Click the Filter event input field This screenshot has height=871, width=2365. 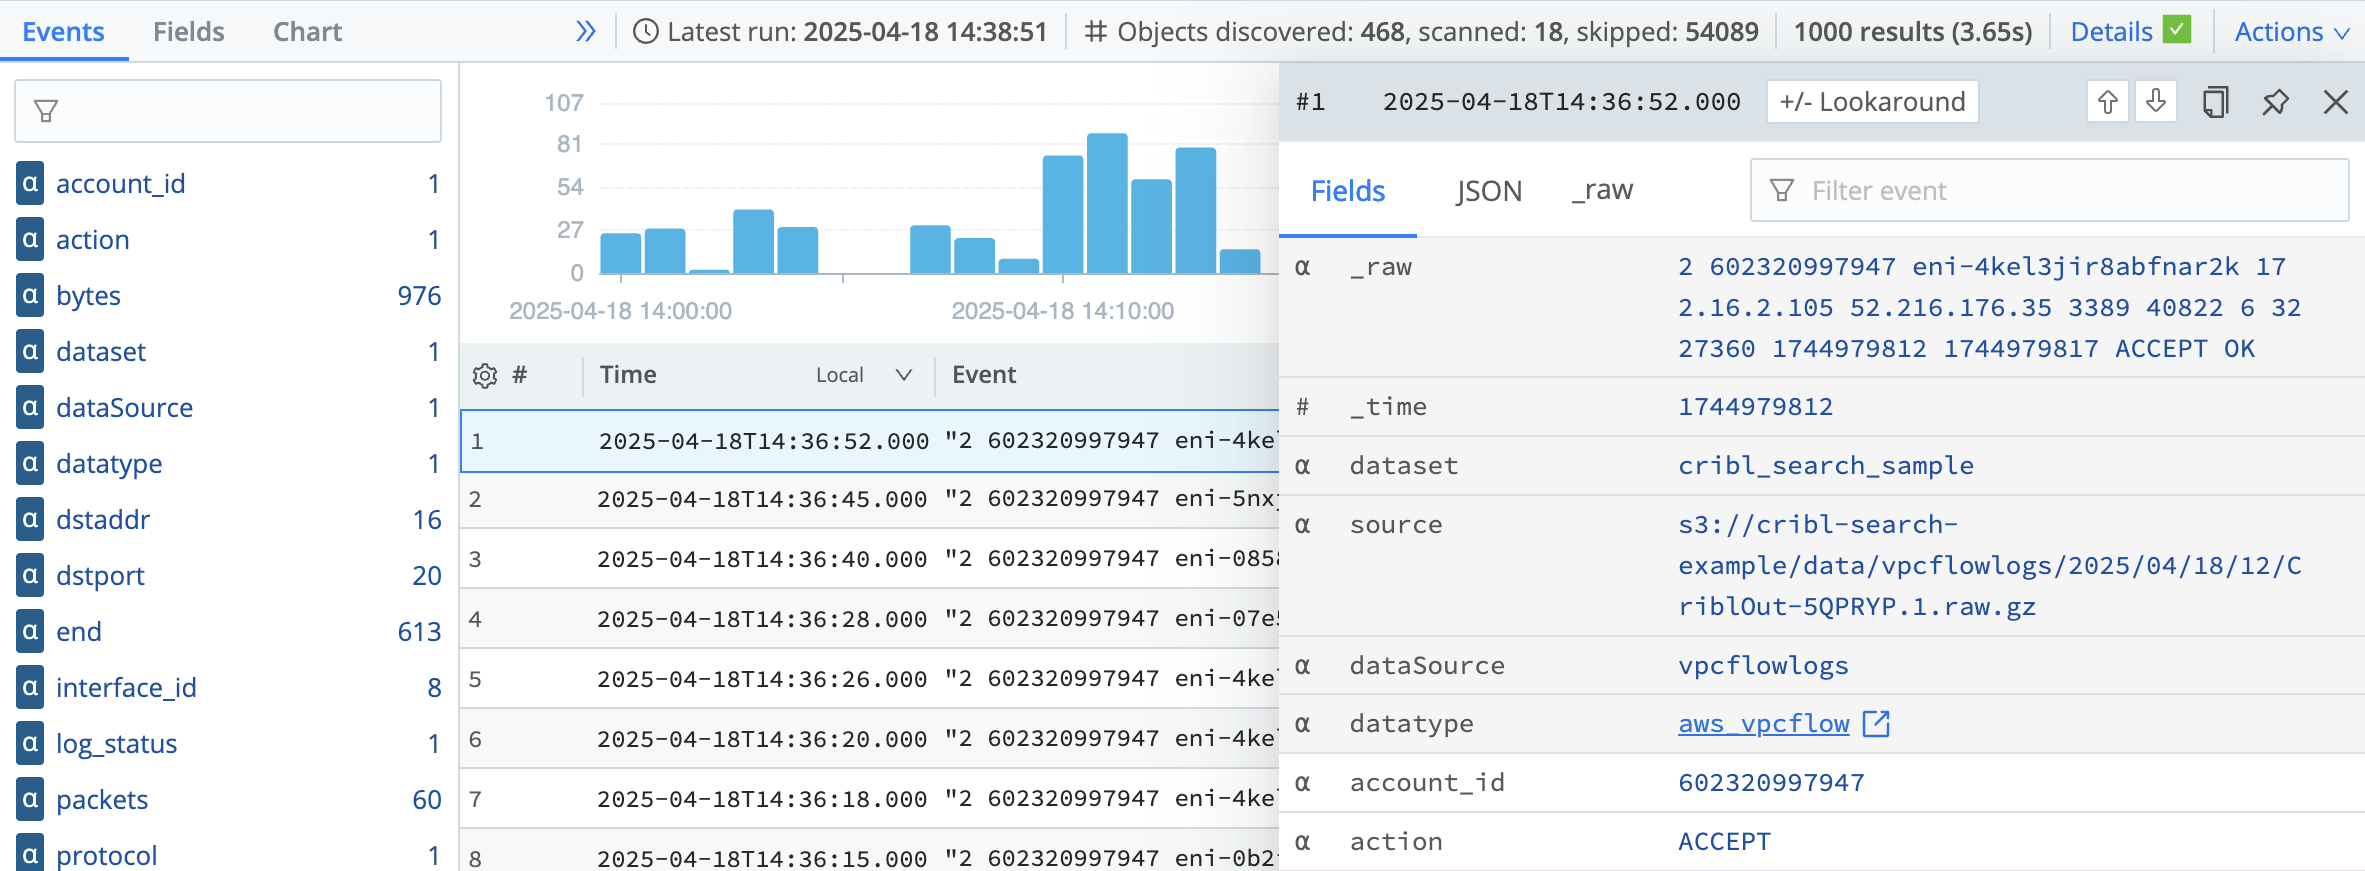tap(2060, 191)
